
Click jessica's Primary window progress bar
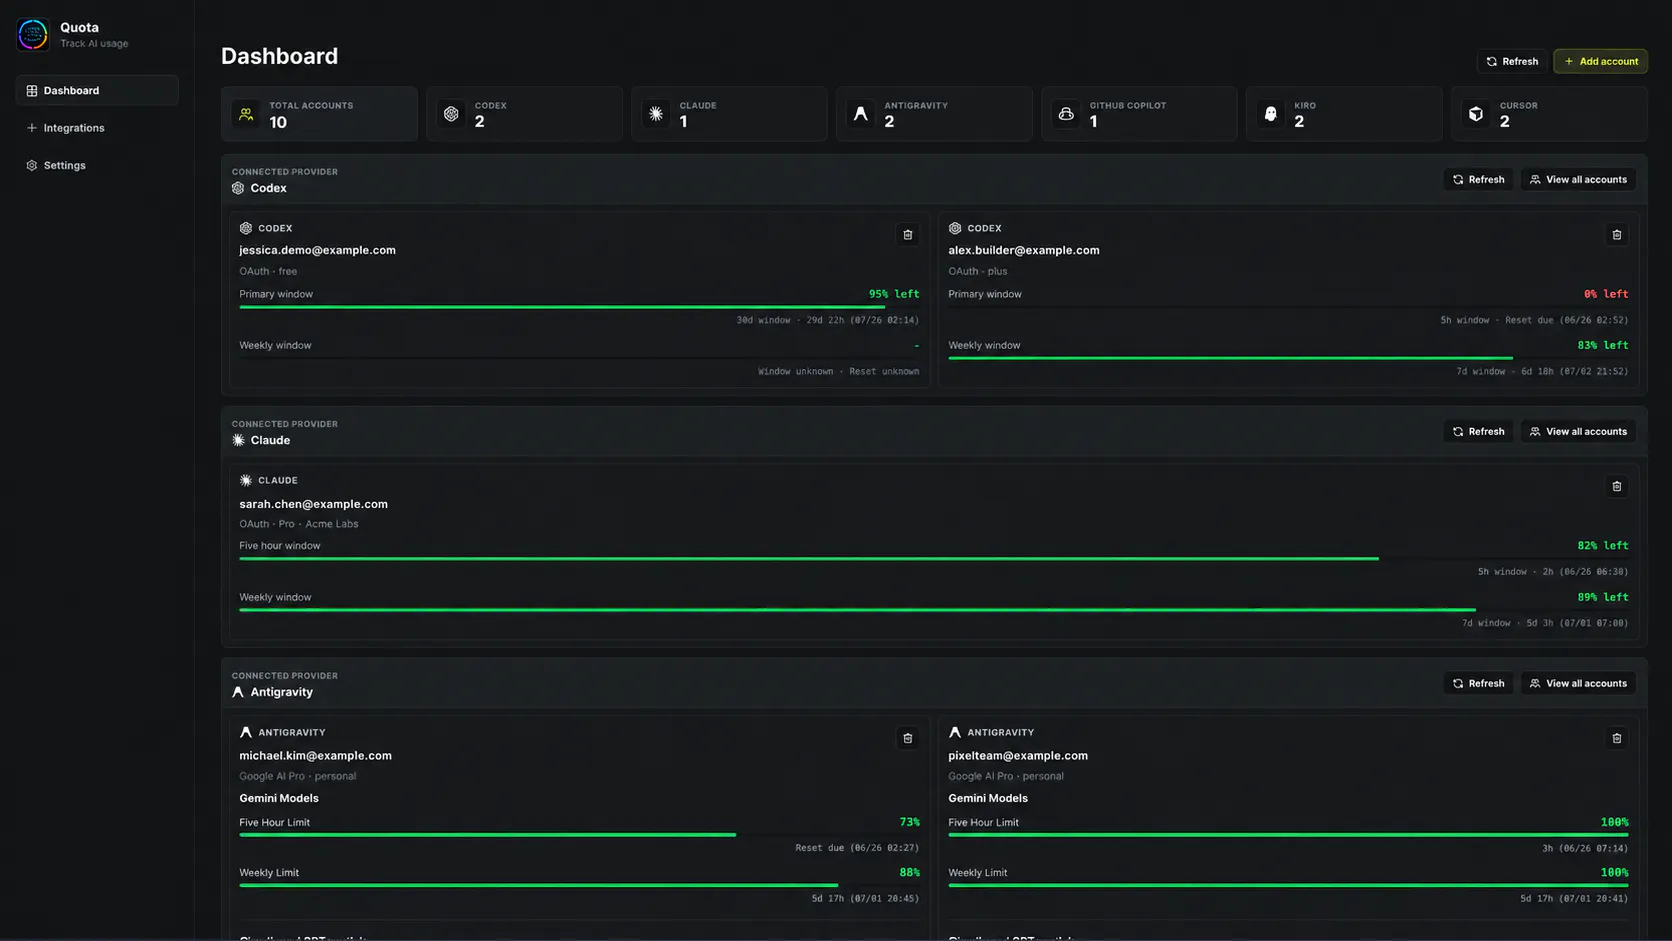pos(579,307)
